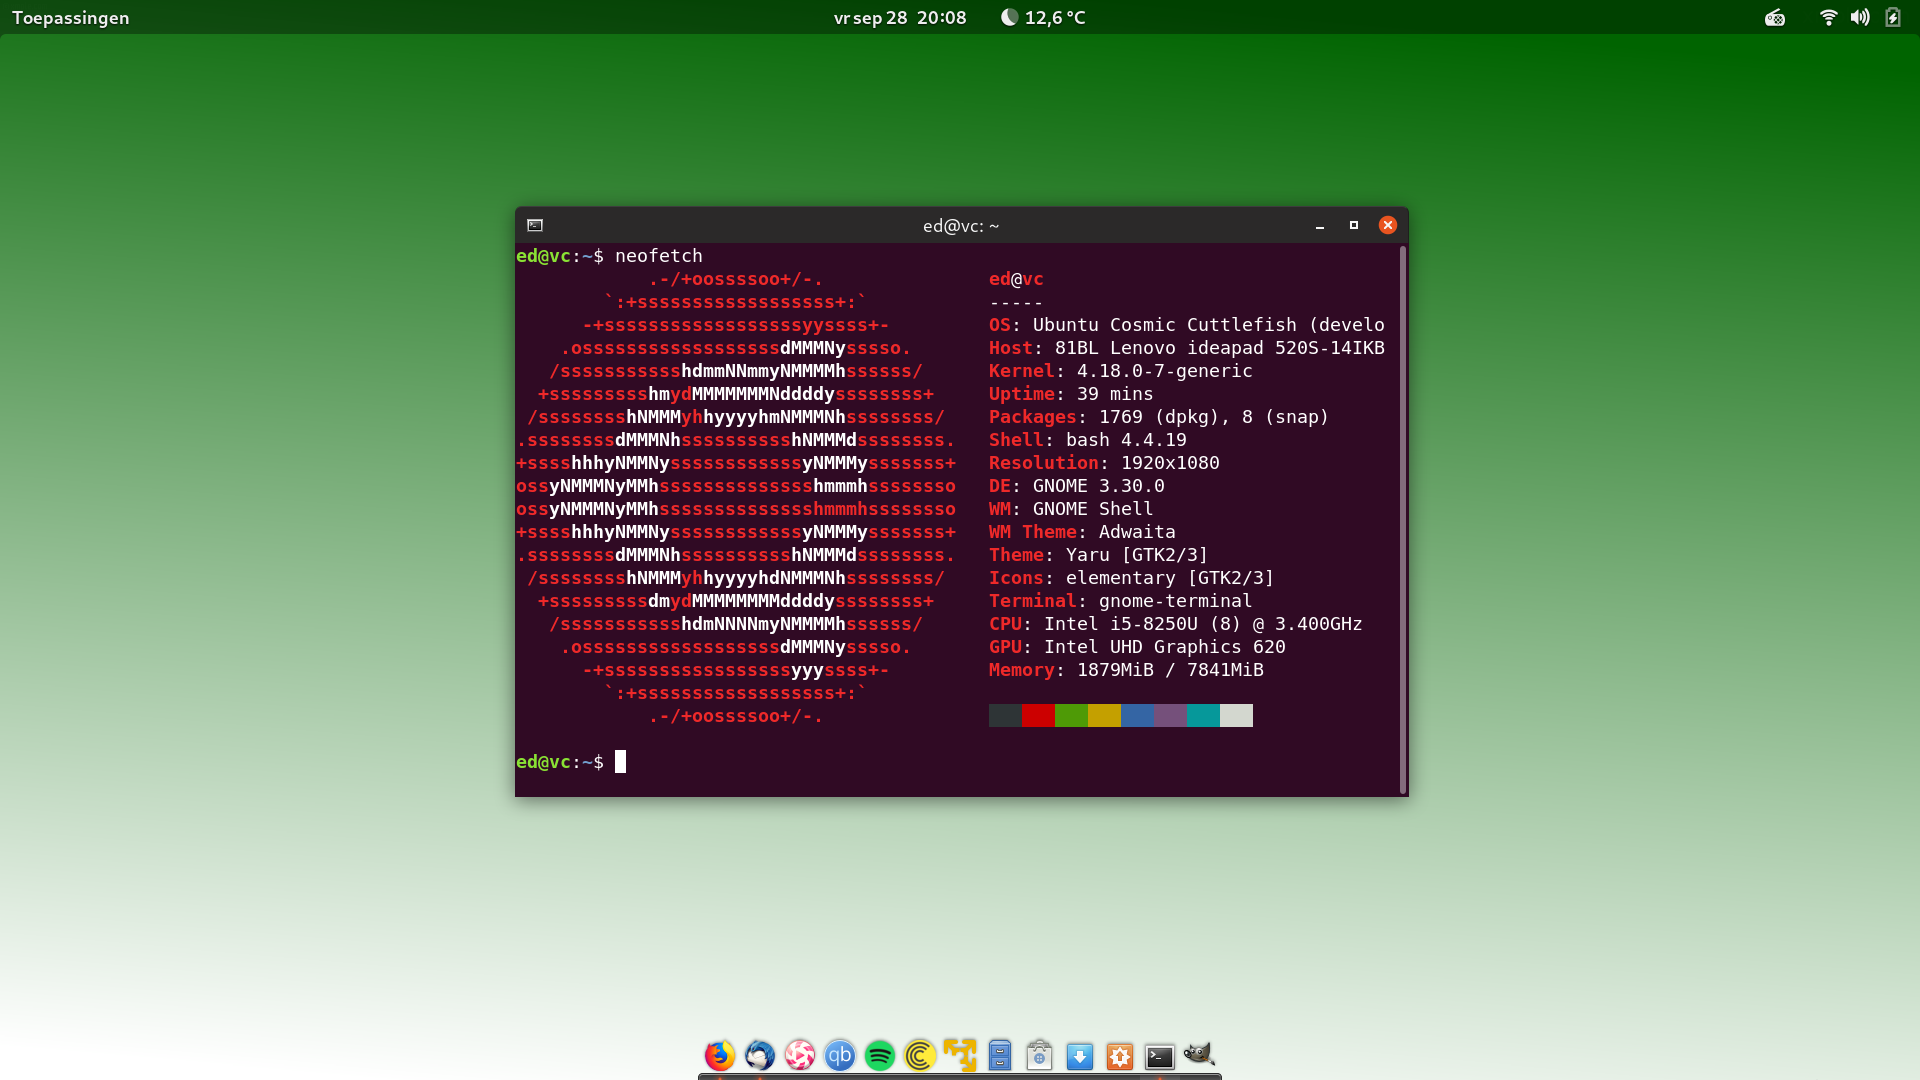Image resolution: width=1920 pixels, height=1080 pixels.
Task: Click the Icons value 'elementary [GTK2/3]'
Action: tap(1170, 578)
